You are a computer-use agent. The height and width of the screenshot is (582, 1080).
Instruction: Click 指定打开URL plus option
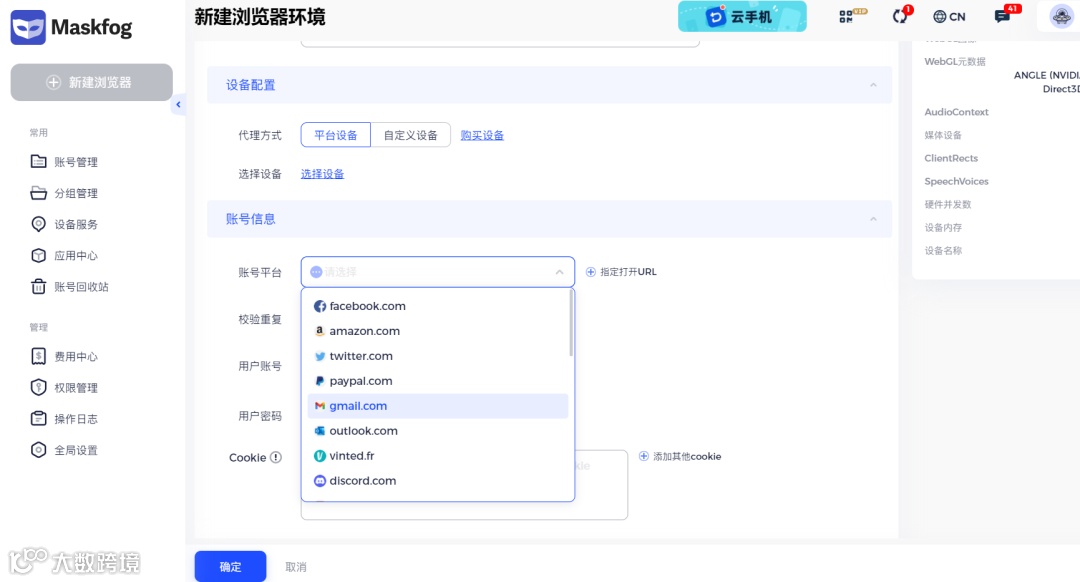[x=621, y=272]
